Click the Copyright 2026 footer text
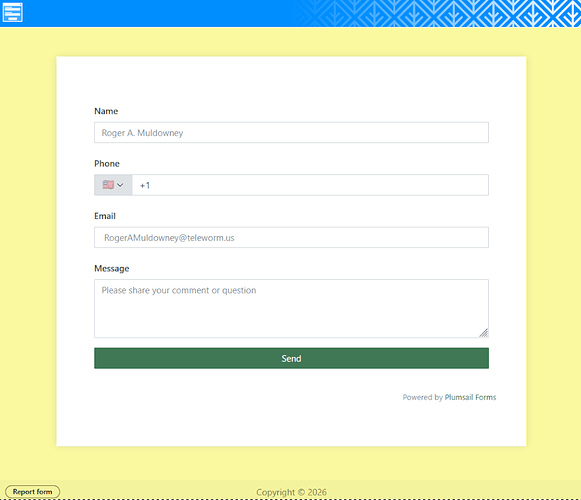This screenshot has height=500, width=581. pyautogui.click(x=291, y=492)
